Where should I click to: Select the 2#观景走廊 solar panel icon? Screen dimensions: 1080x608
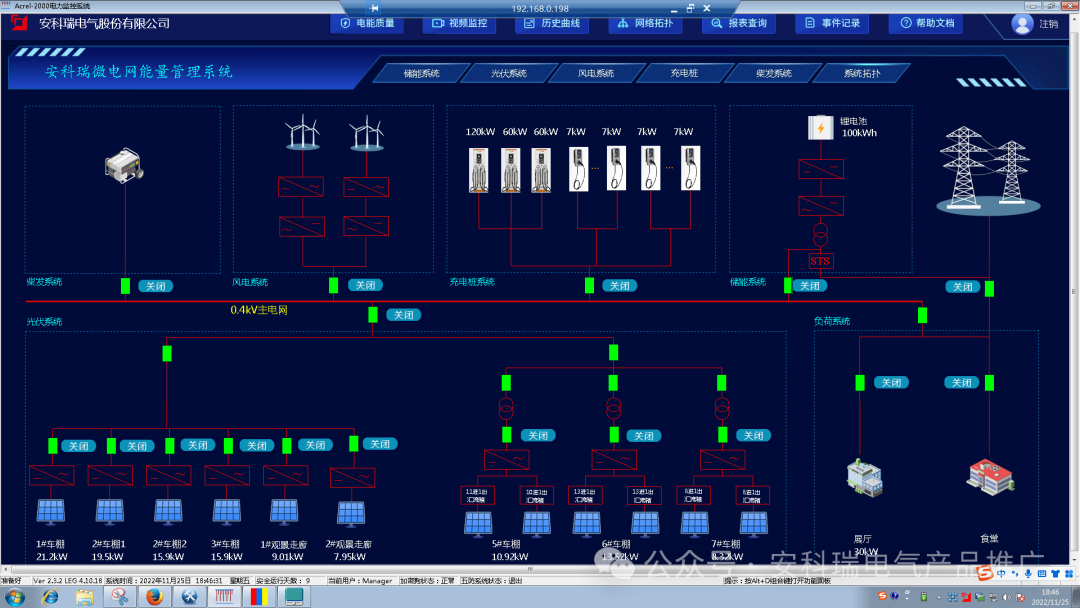(x=351, y=515)
